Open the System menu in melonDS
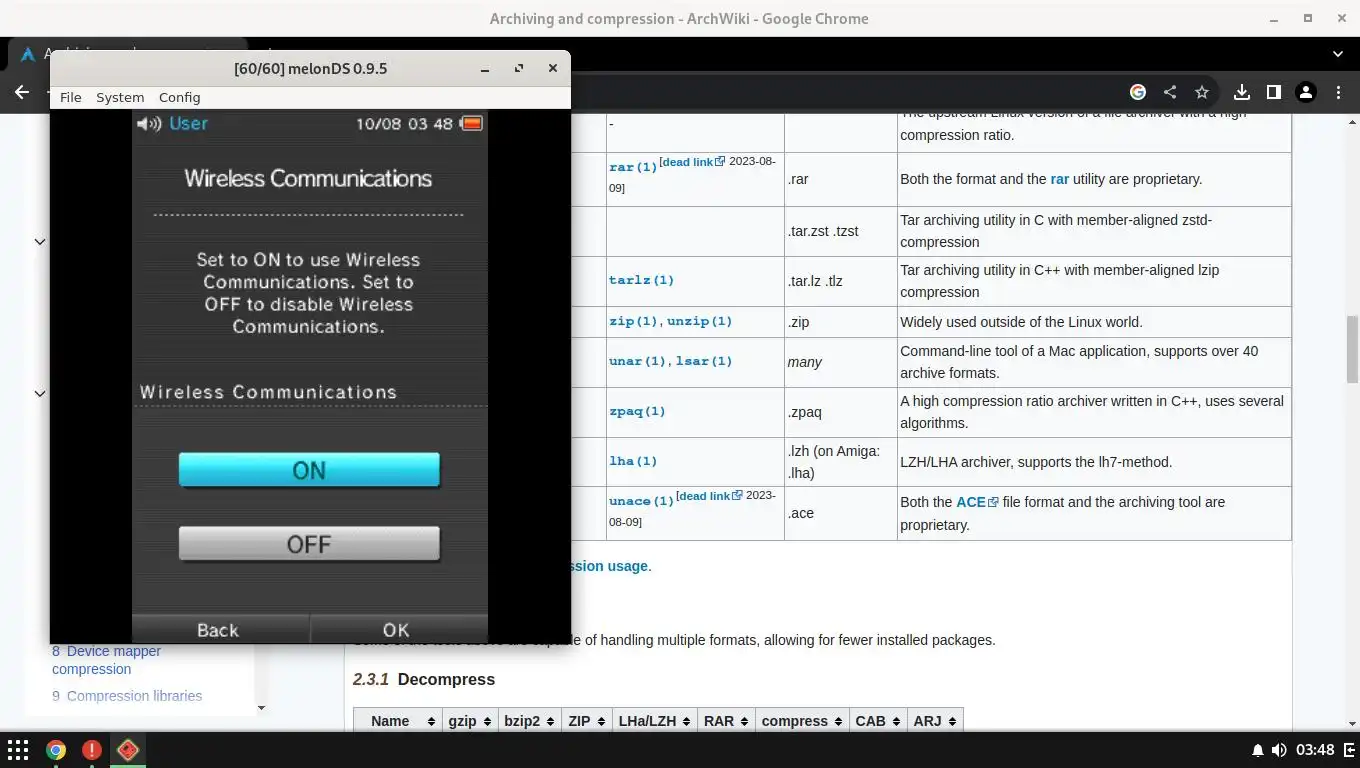 pyautogui.click(x=120, y=97)
